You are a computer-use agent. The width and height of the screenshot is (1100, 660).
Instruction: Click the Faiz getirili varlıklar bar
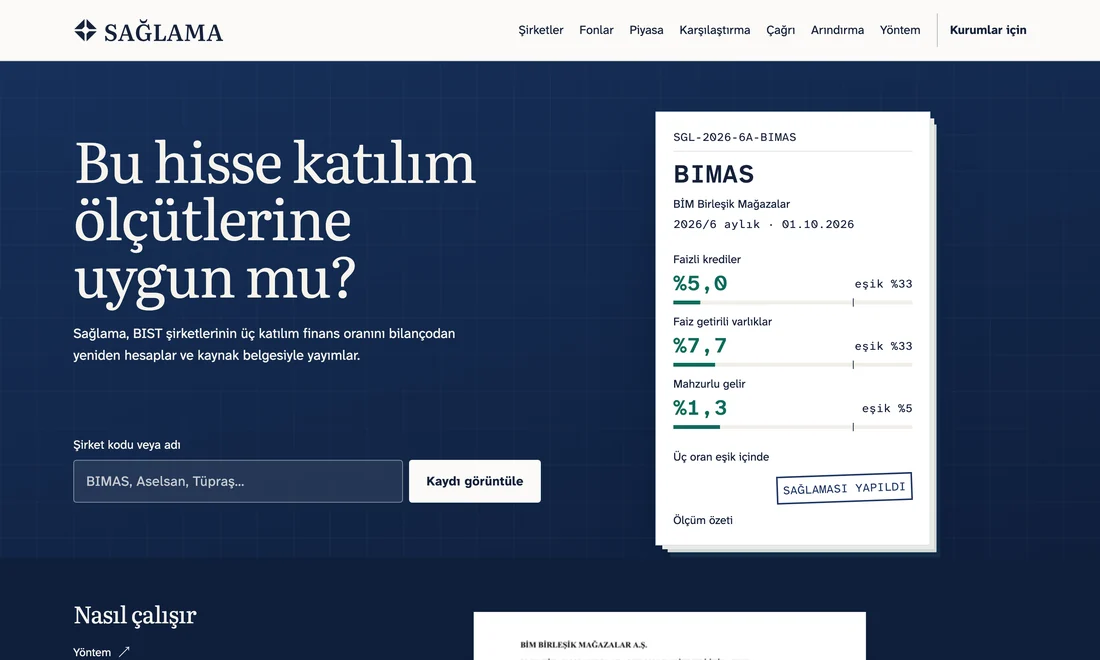point(793,365)
